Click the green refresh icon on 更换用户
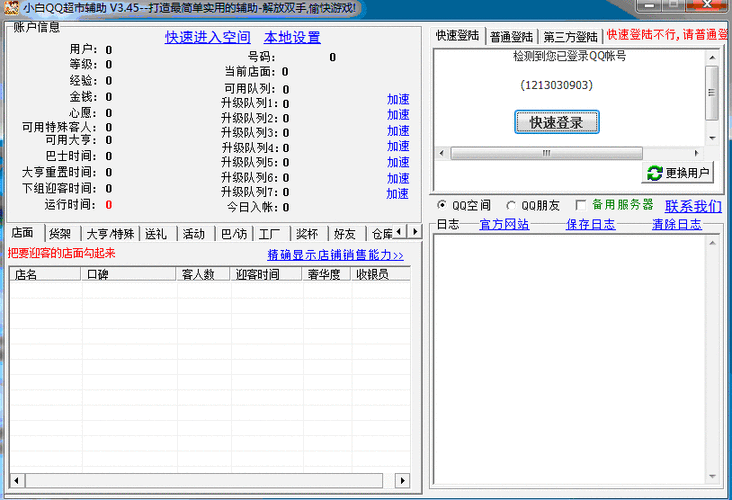This screenshot has width=732, height=500. 655,173
